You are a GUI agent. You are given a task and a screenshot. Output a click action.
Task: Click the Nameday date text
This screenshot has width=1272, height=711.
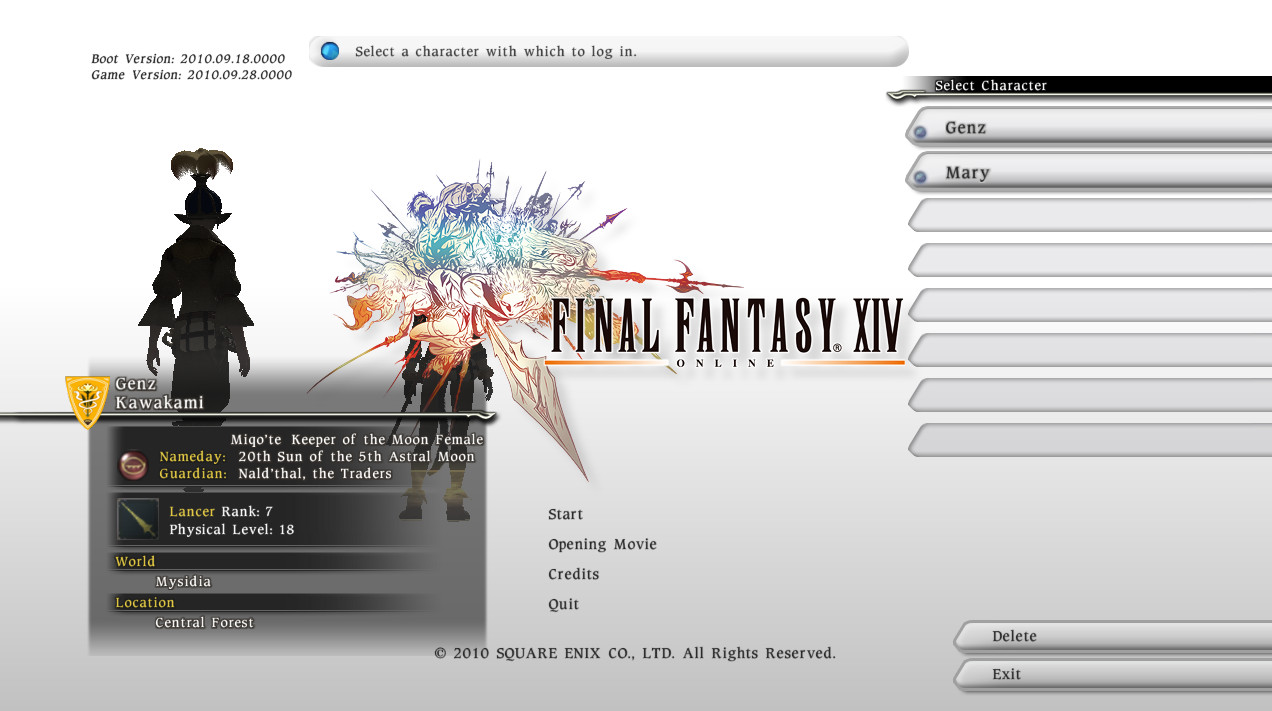[317, 457]
